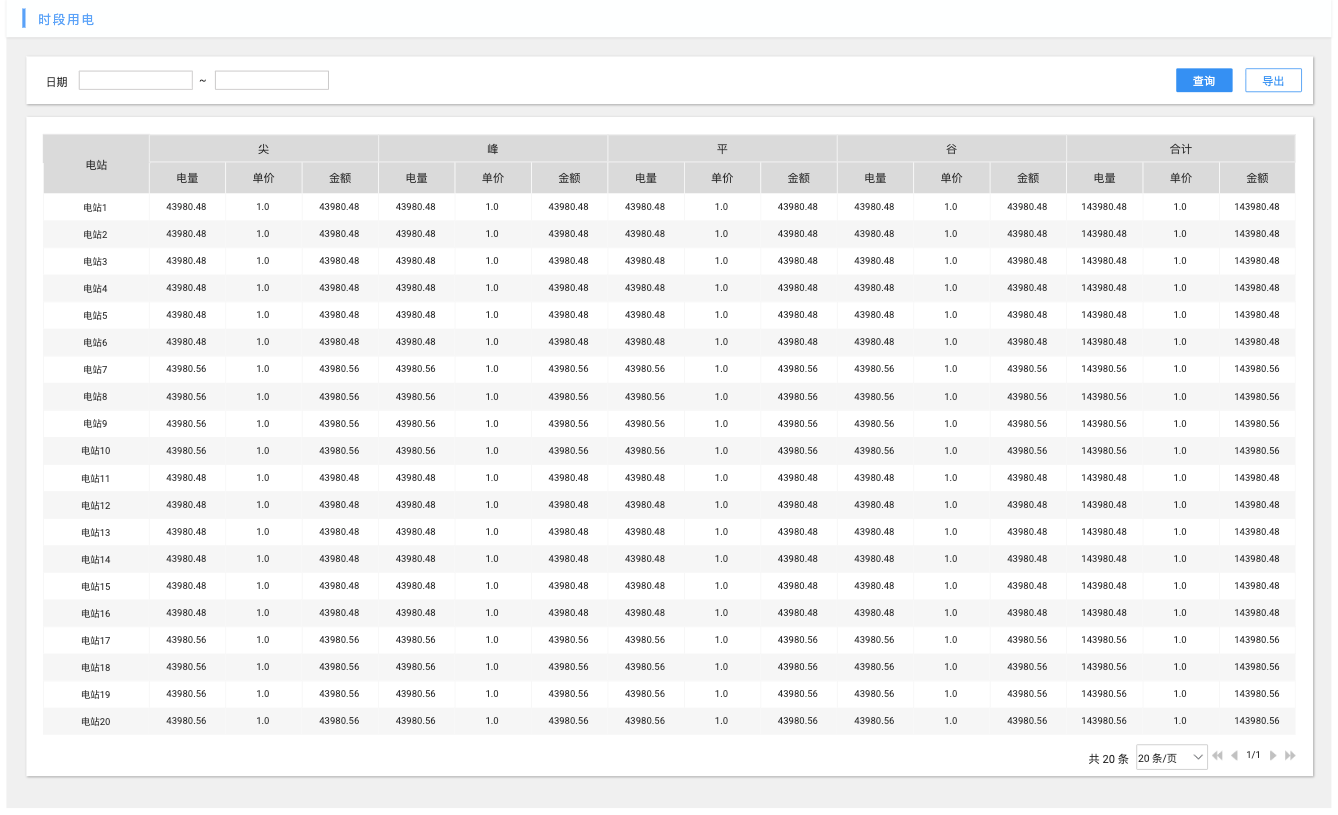Screen dimensions: 1338x815
Task: Click the 电站 column header
Action: [96, 164]
